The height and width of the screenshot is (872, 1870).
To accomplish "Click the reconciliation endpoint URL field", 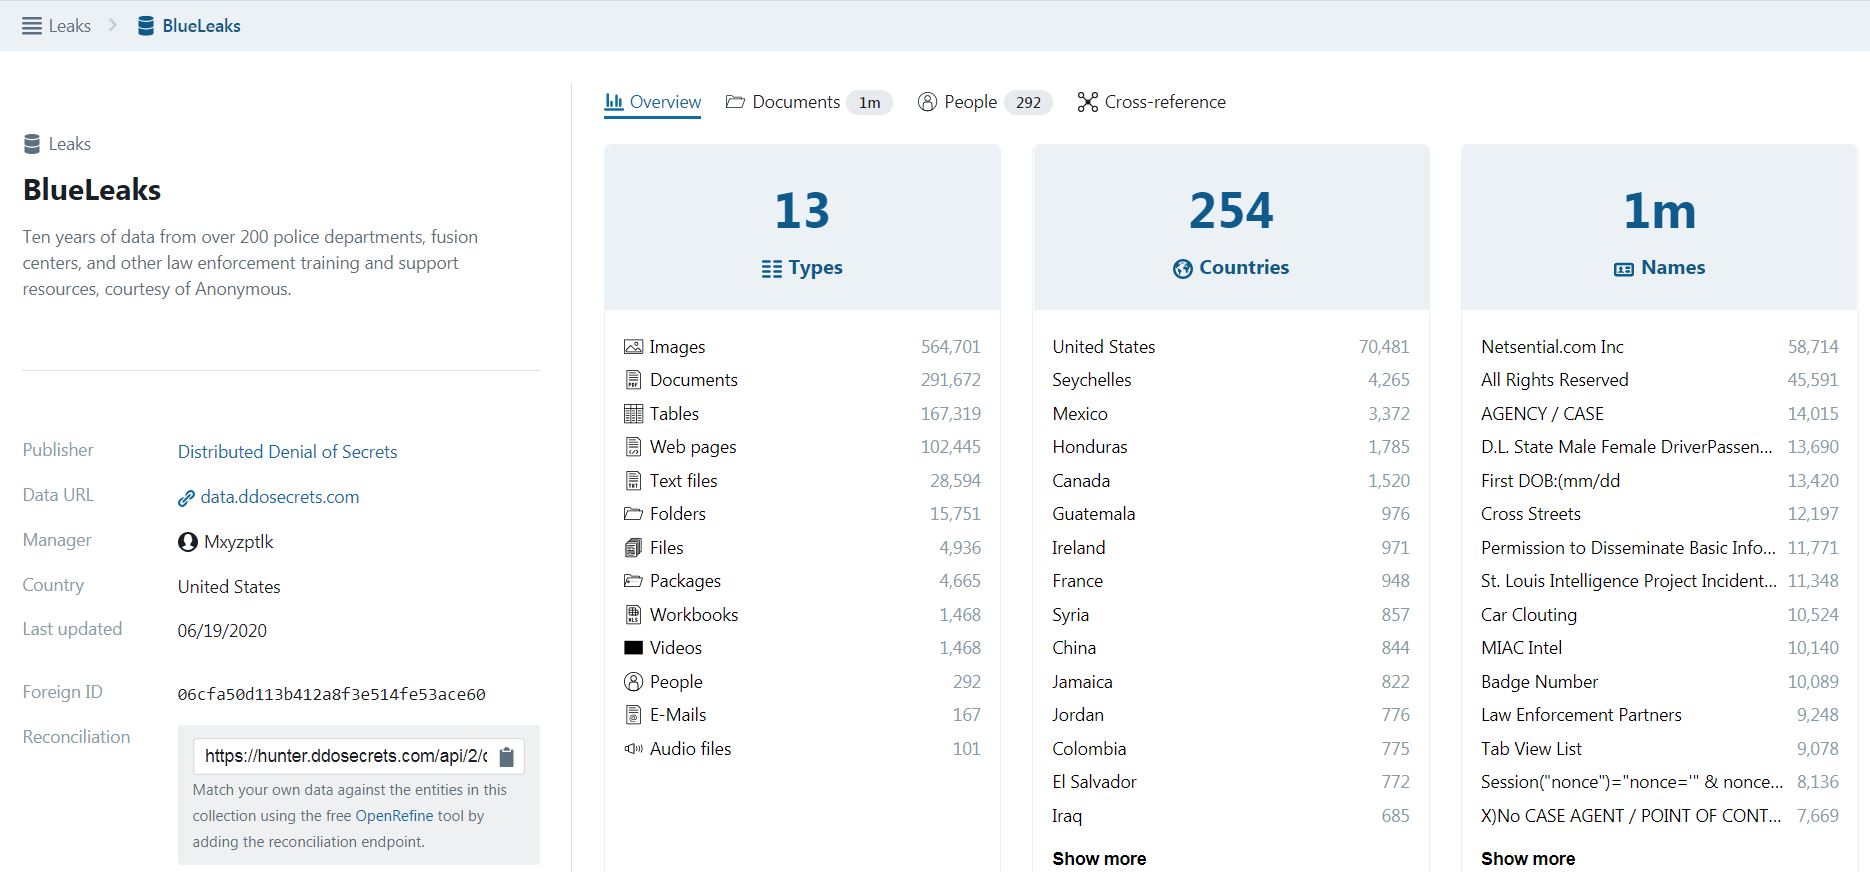I will click(x=345, y=756).
